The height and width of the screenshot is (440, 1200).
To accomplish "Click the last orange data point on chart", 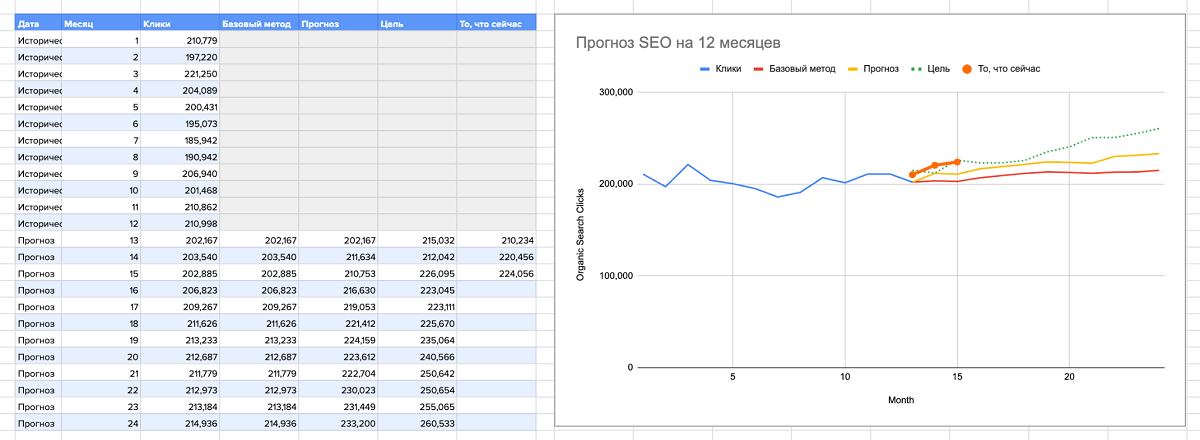I will [957, 161].
